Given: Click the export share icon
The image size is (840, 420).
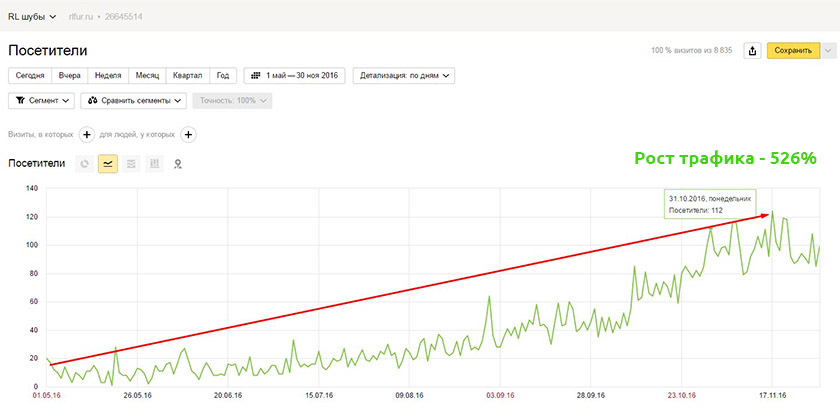Looking at the screenshot, I should coord(752,51).
